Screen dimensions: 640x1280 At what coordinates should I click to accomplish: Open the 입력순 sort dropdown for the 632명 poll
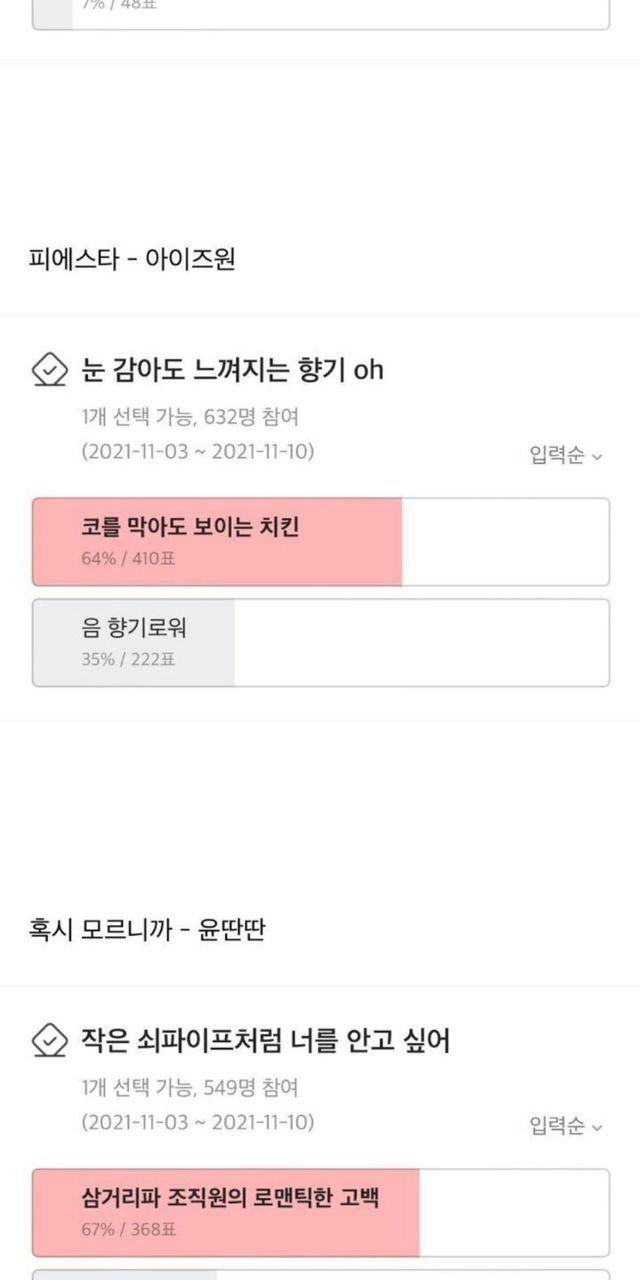[x=565, y=456]
